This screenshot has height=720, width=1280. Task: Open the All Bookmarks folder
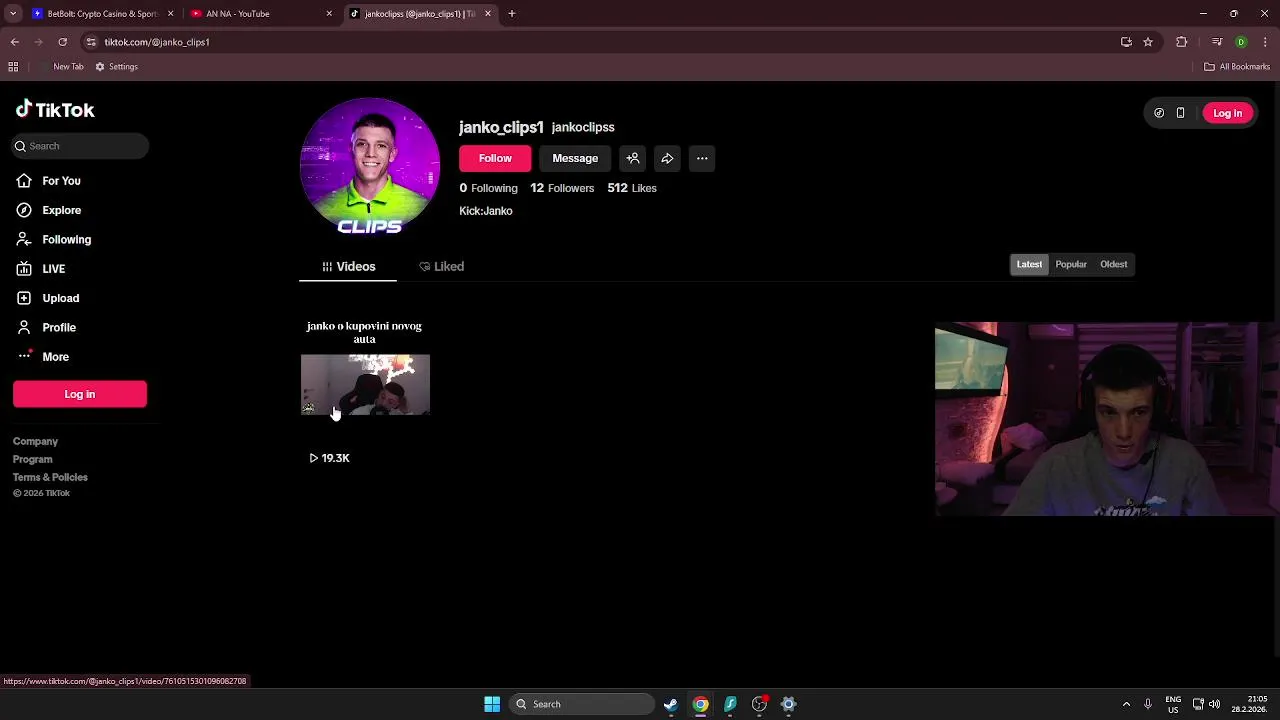click(x=1237, y=67)
